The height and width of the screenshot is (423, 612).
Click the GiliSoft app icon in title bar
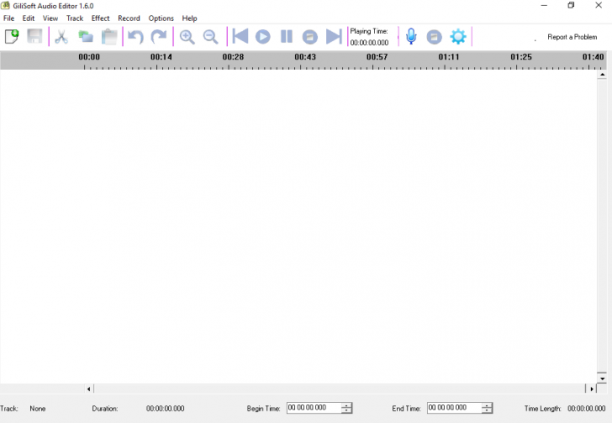click(x=5, y=5)
